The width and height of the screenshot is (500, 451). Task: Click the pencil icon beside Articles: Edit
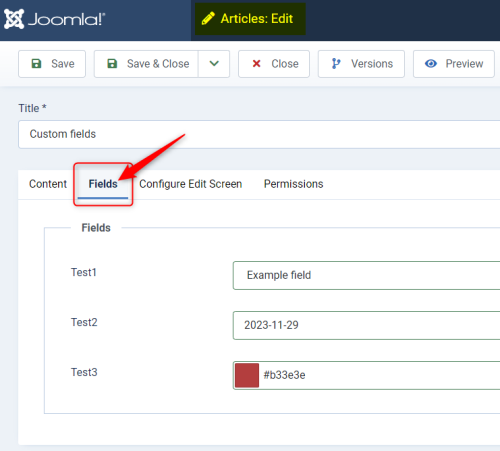coord(208,19)
